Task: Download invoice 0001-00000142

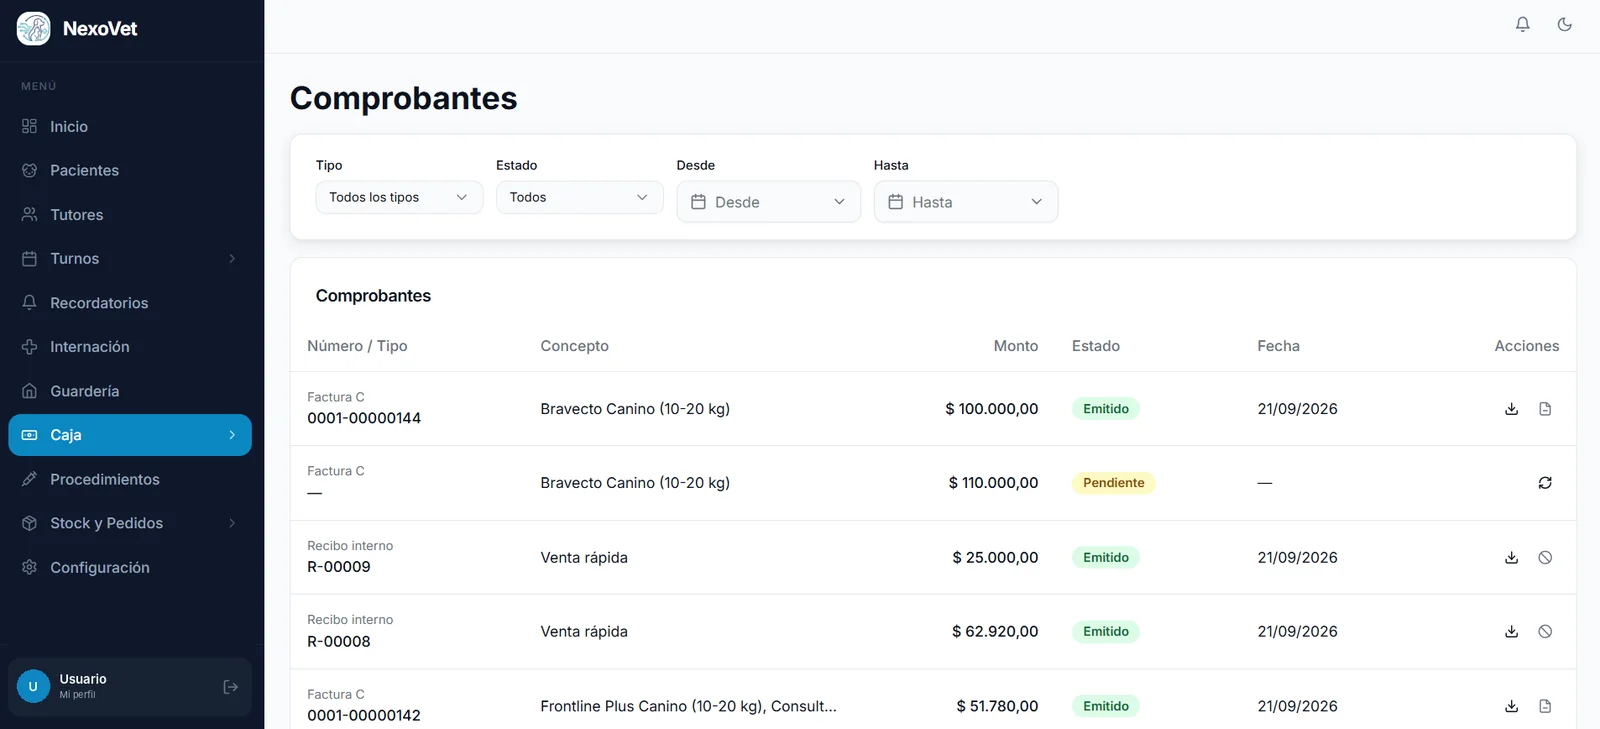Action: coord(1511,706)
